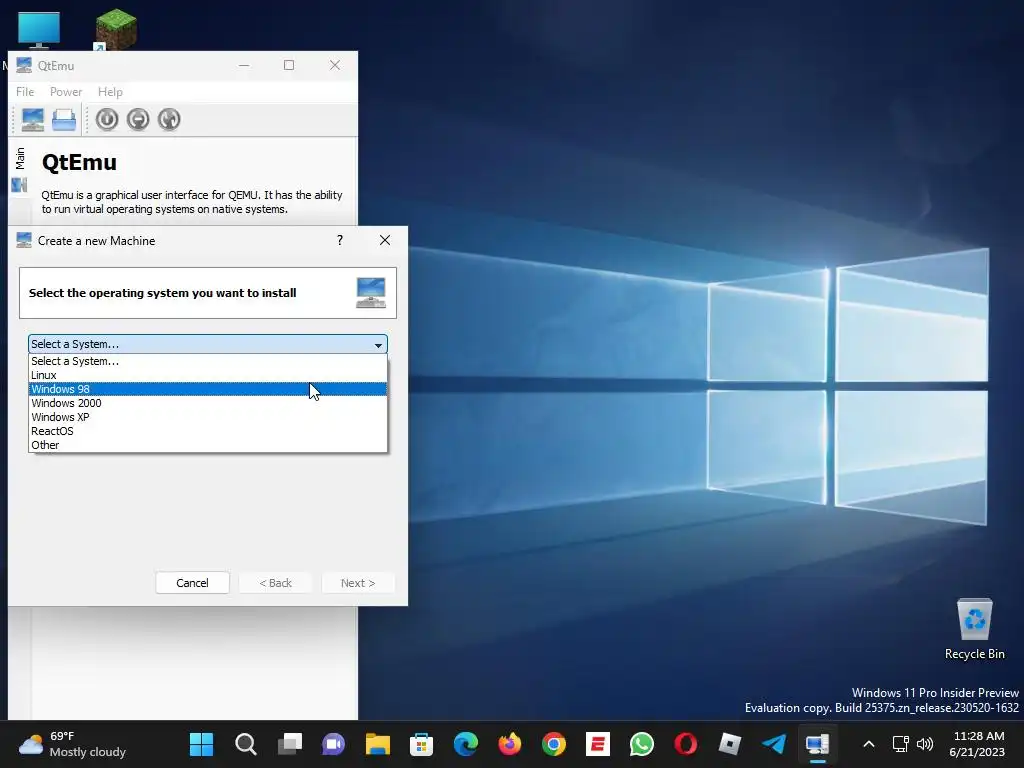Viewport: 1024px width, 768px height.
Task: Click the network tray icon
Action: pyautogui.click(x=901, y=744)
